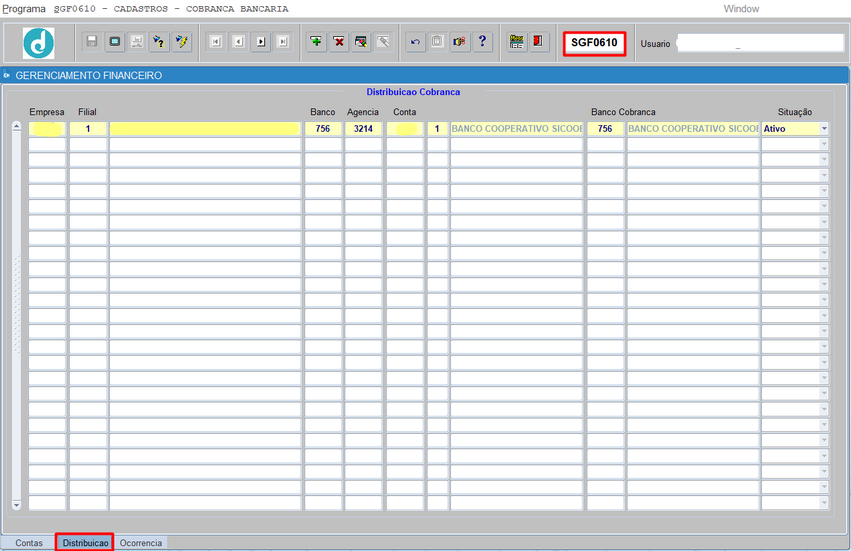Expand the Situação dropdown in the second row
This screenshot has height=551, width=851.
pos(824,144)
